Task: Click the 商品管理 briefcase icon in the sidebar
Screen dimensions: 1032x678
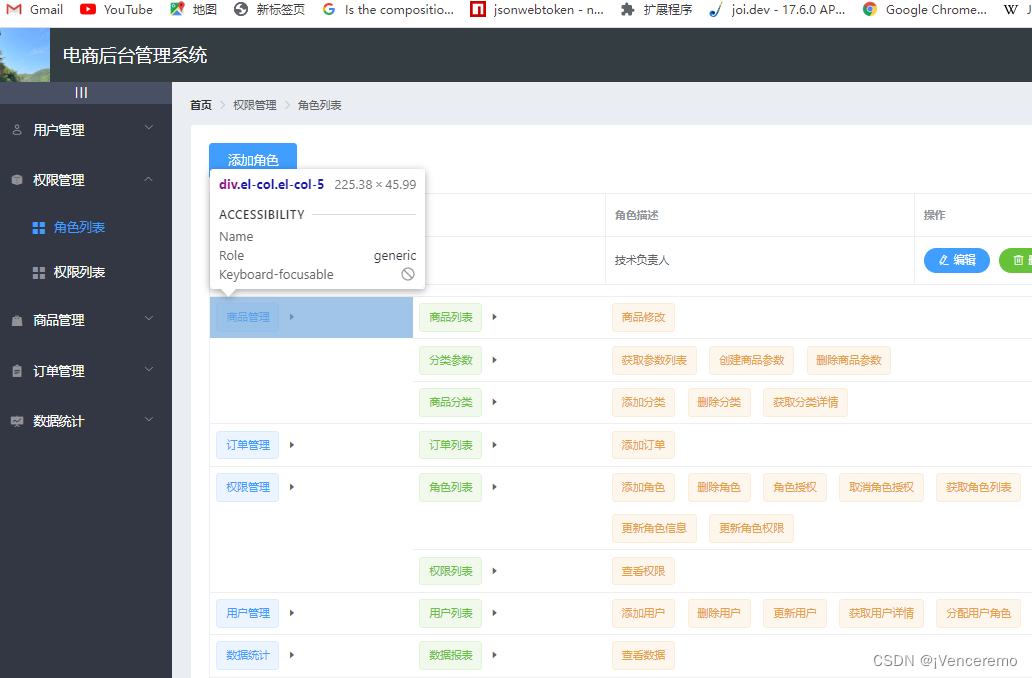Action: [x=16, y=320]
